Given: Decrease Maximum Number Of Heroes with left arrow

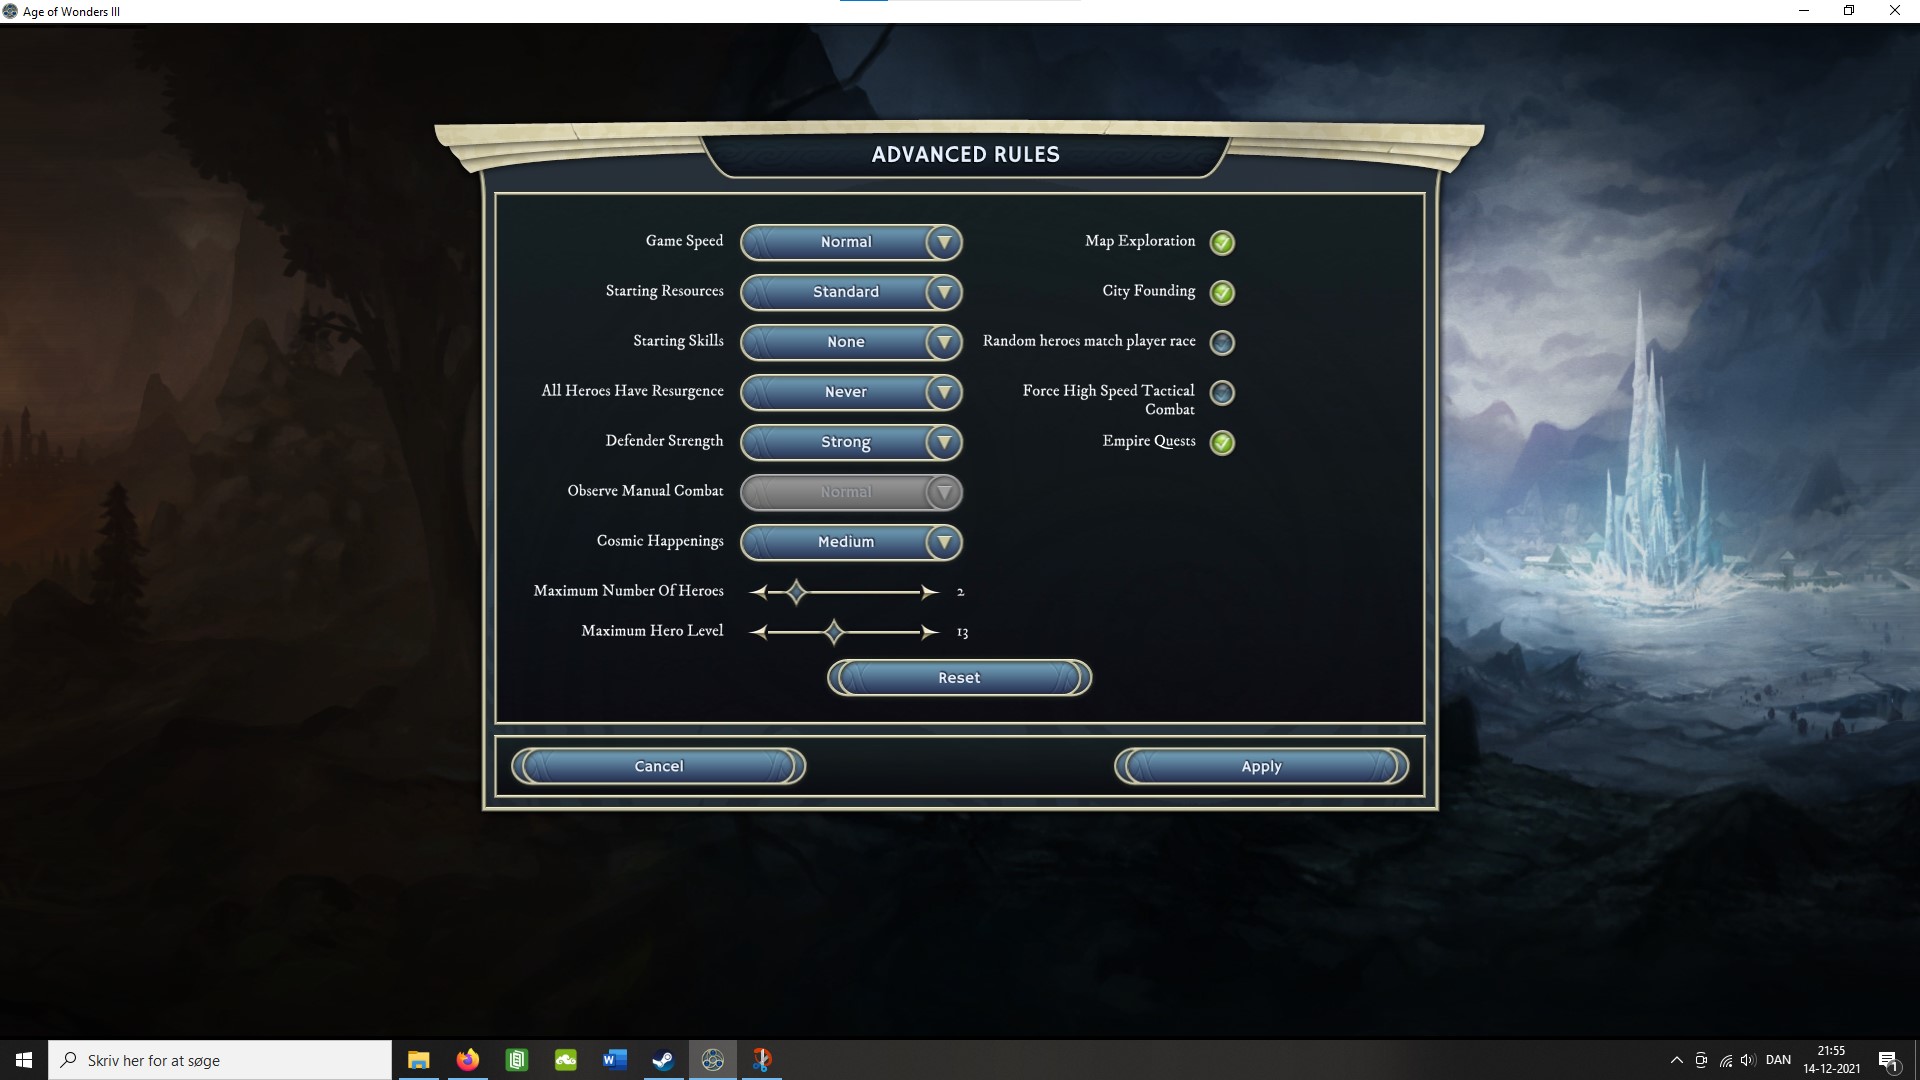Looking at the screenshot, I should (759, 592).
